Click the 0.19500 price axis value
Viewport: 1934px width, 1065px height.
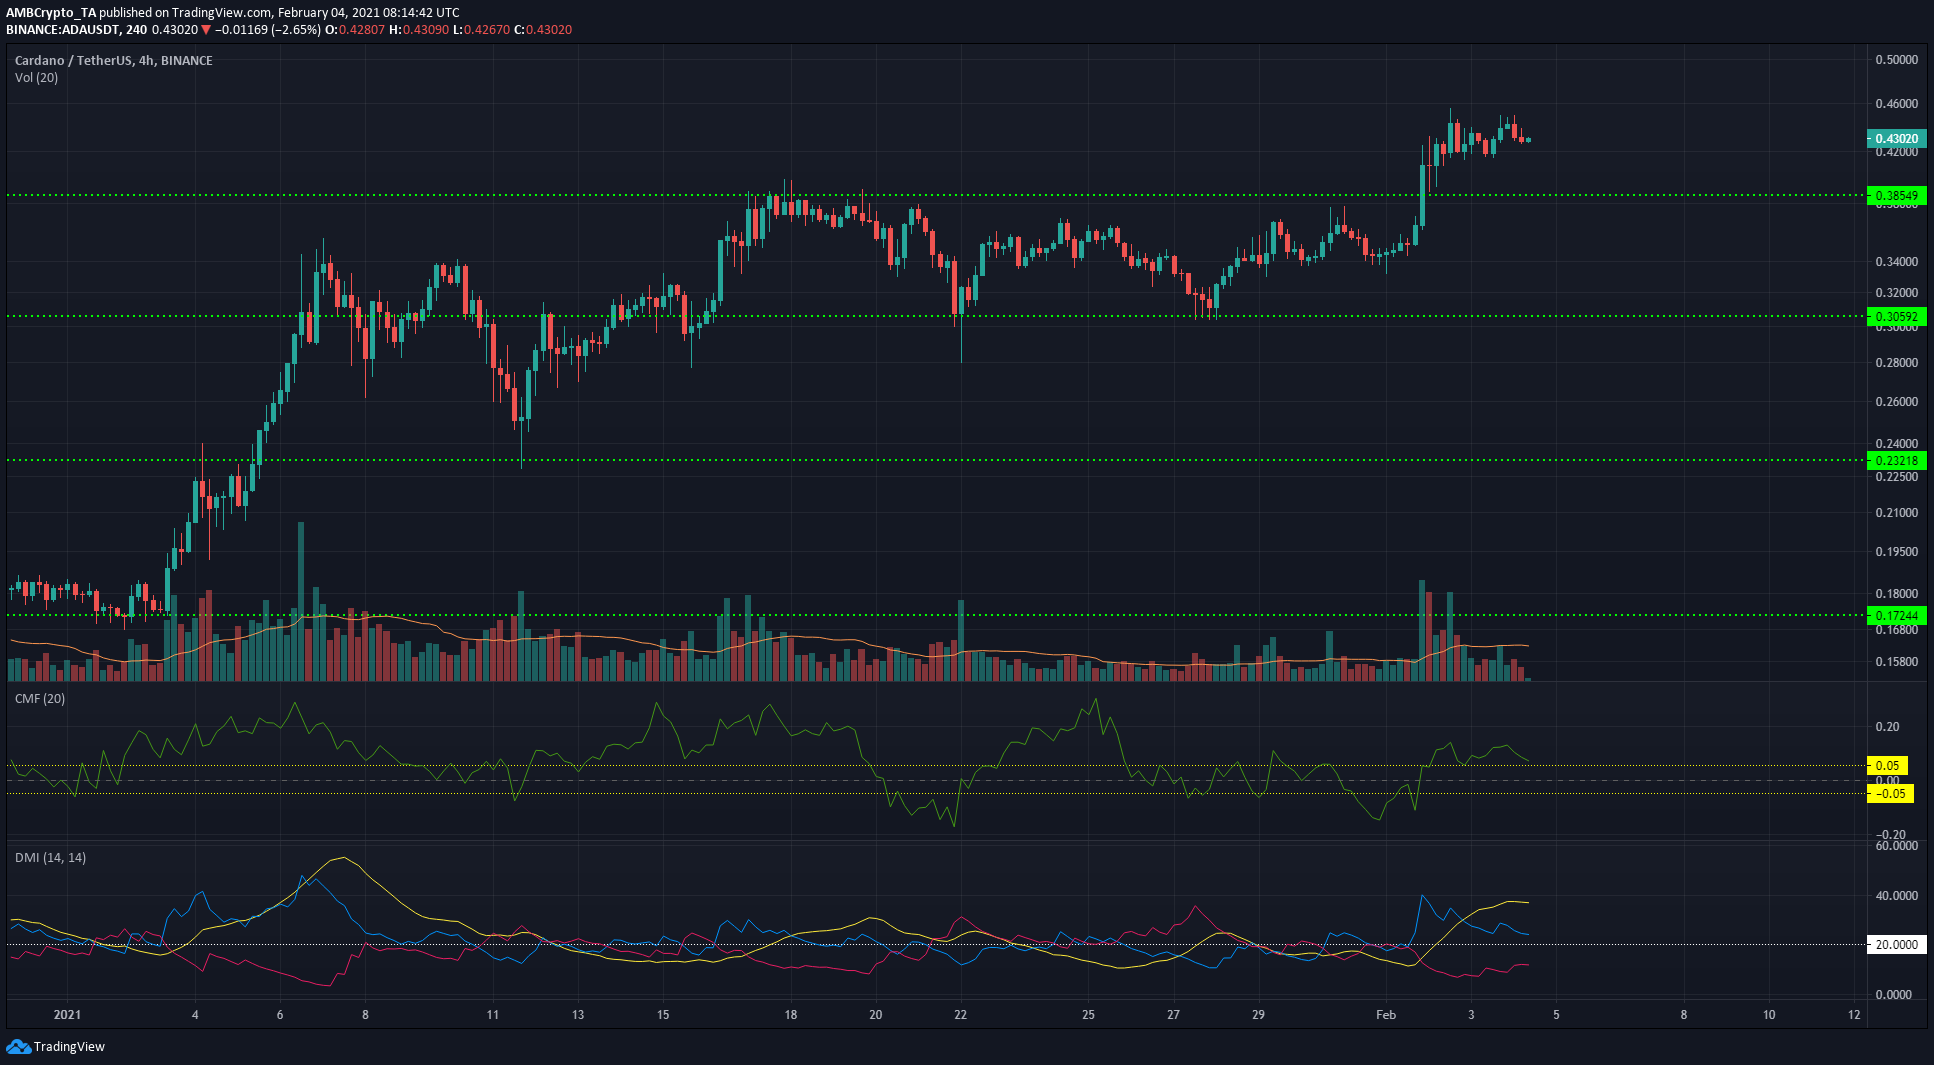click(1896, 552)
